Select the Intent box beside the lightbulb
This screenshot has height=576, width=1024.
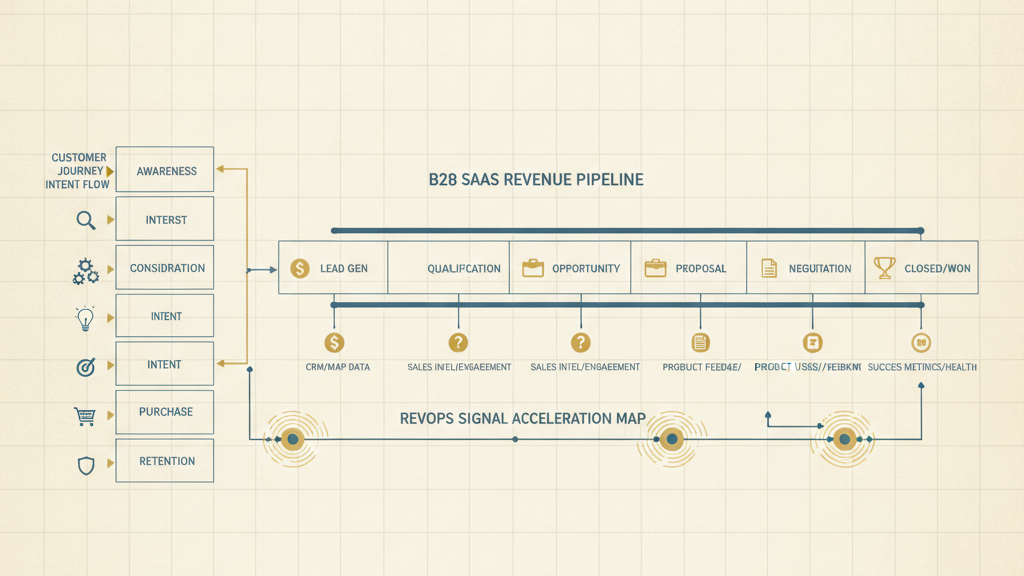click(165, 315)
